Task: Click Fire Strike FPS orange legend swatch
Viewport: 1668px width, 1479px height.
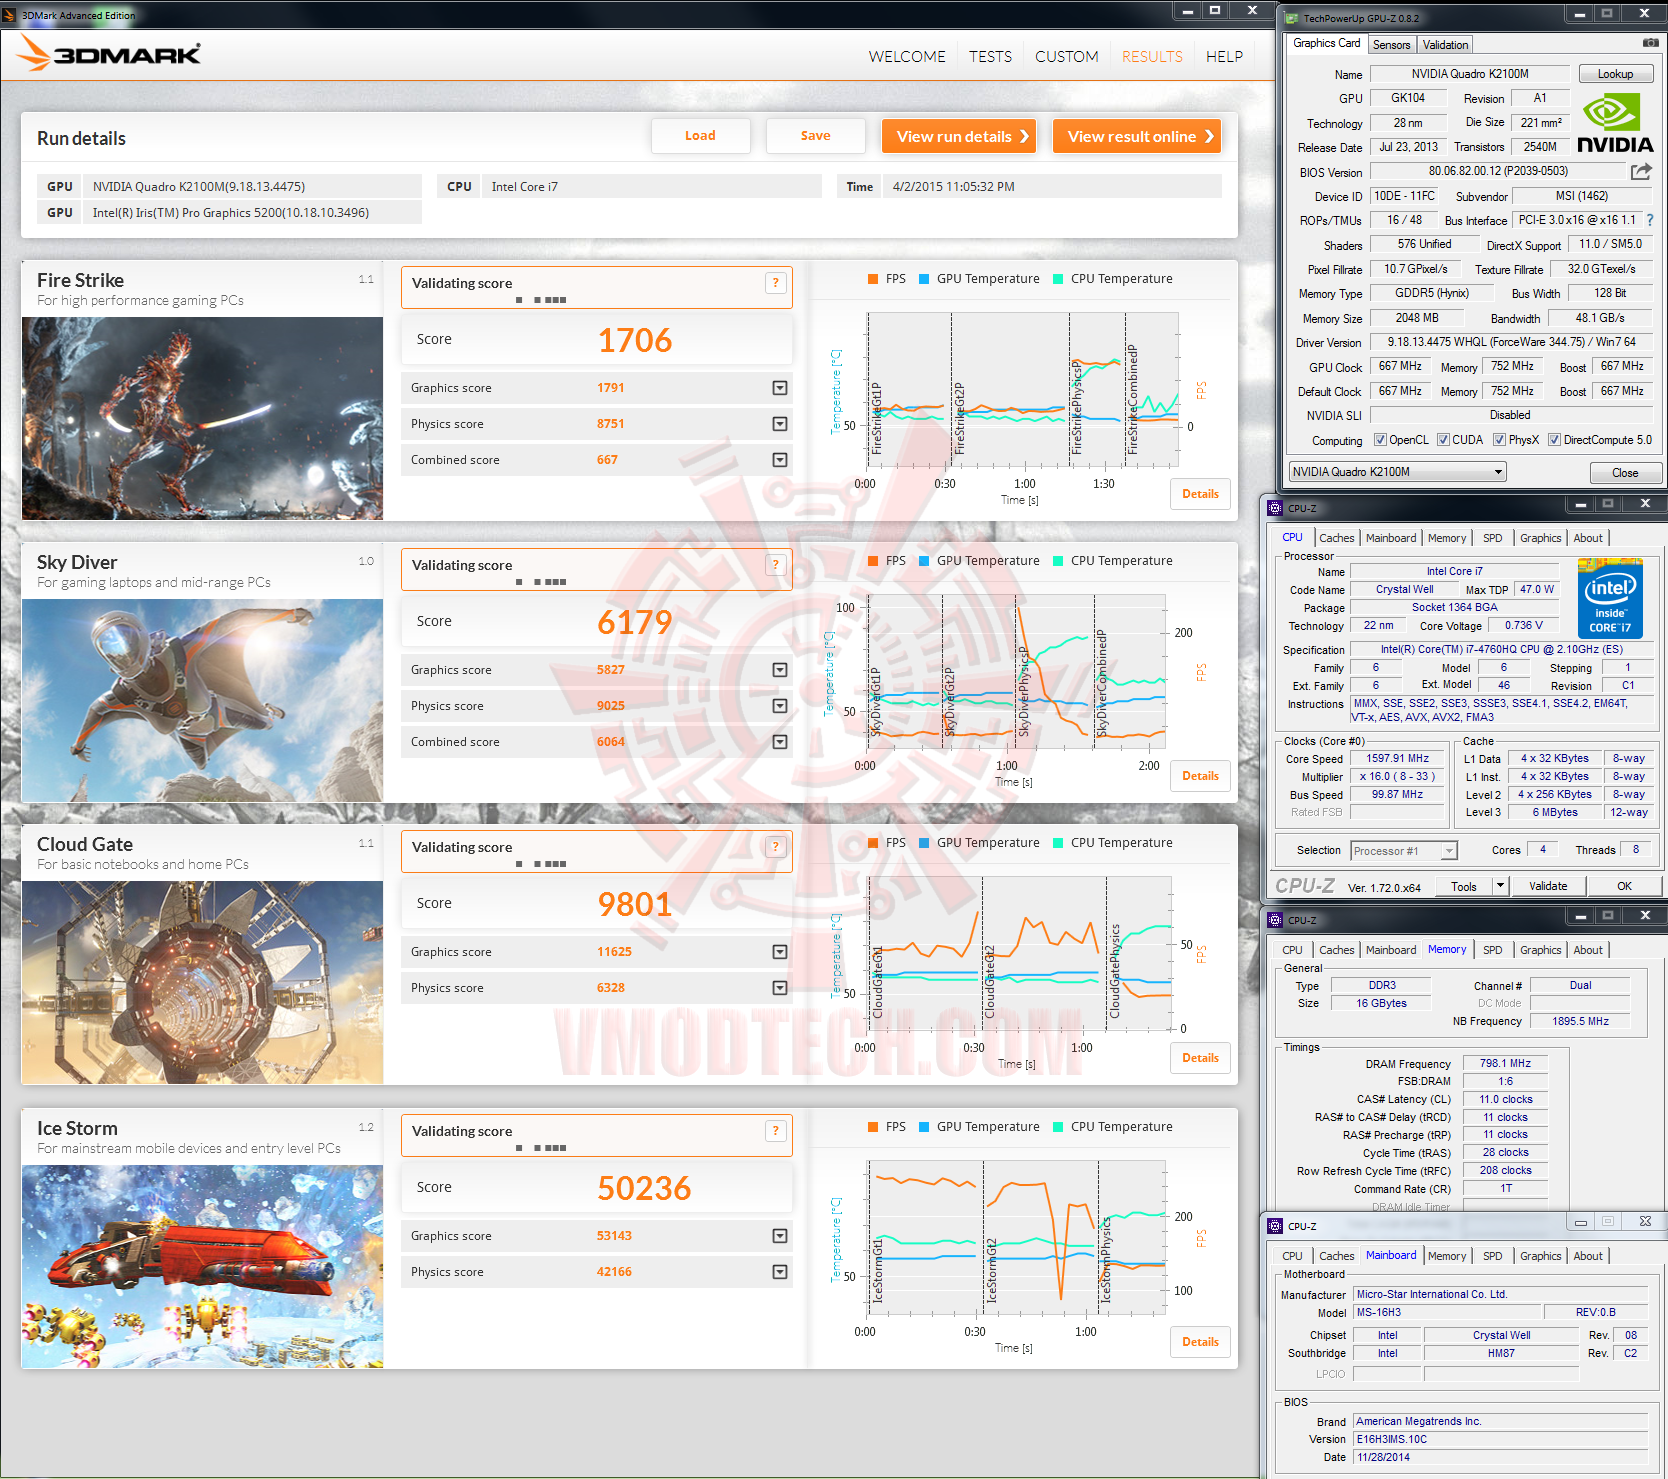Action: [873, 279]
